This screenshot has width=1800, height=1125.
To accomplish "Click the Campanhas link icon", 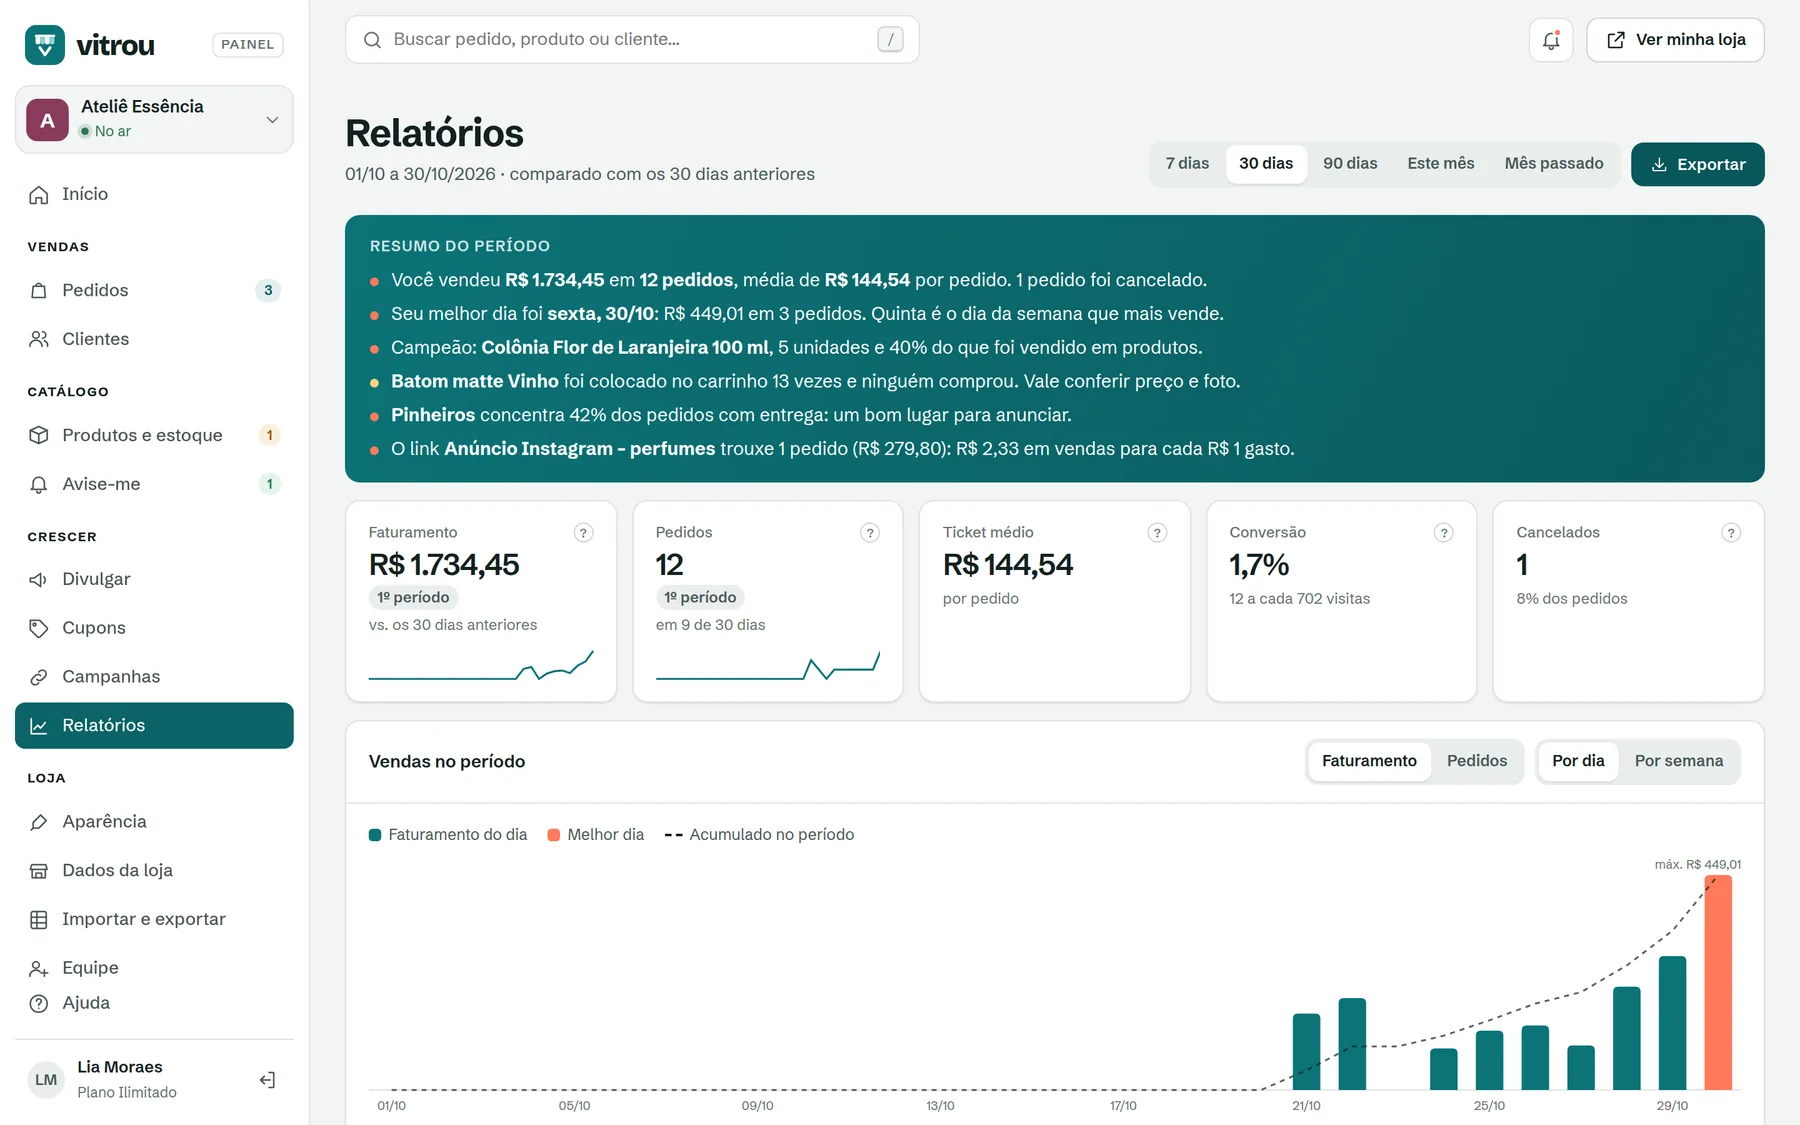I will coord(39,677).
